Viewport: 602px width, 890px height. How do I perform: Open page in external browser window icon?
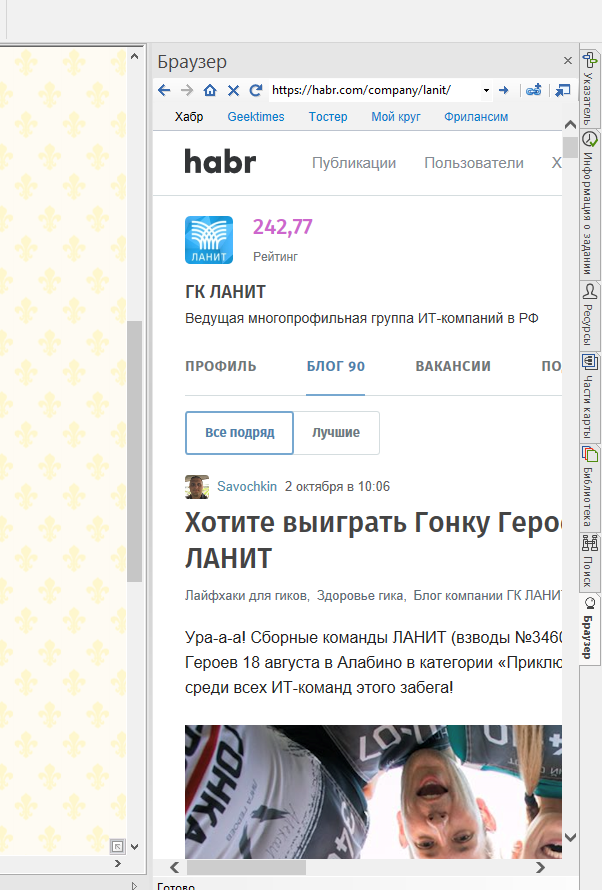click(x=562, y=90)
